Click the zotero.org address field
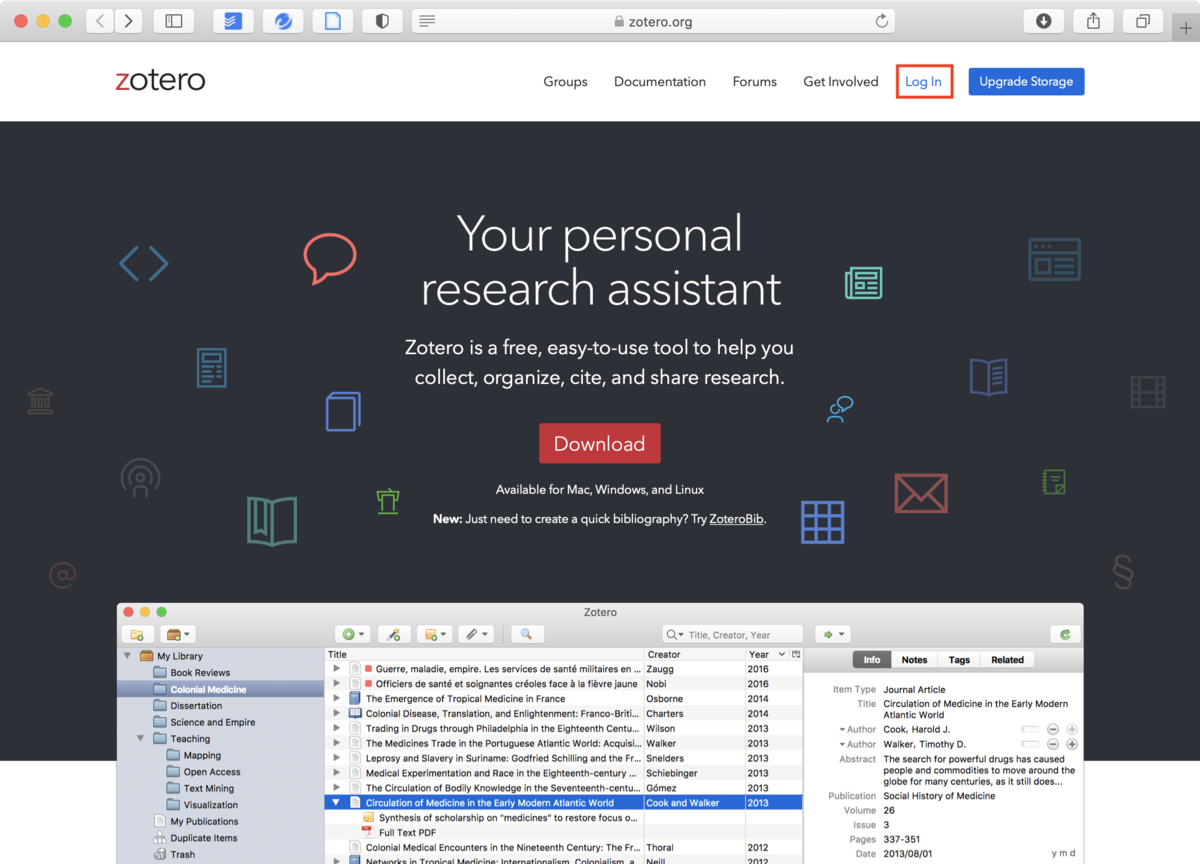The width and height of the screenshot is (1200, 864). [653, 21]
